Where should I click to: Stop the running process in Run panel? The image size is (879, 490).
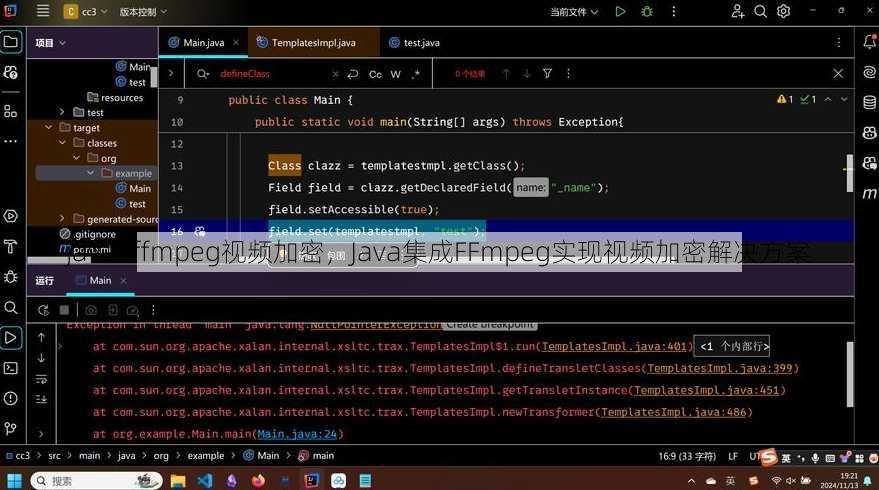(x=64, y=310)
